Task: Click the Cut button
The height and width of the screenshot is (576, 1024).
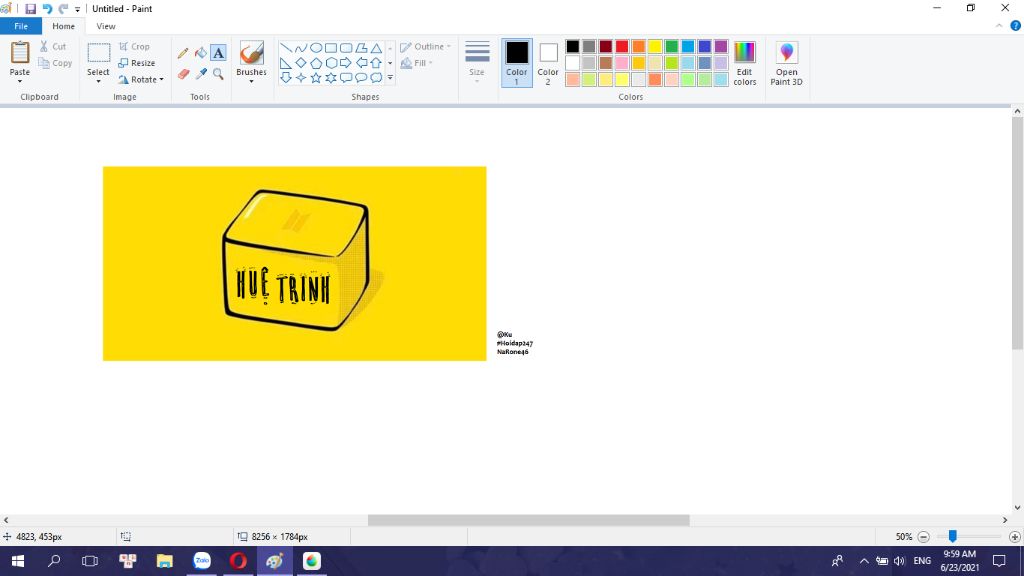Action: 53,46
